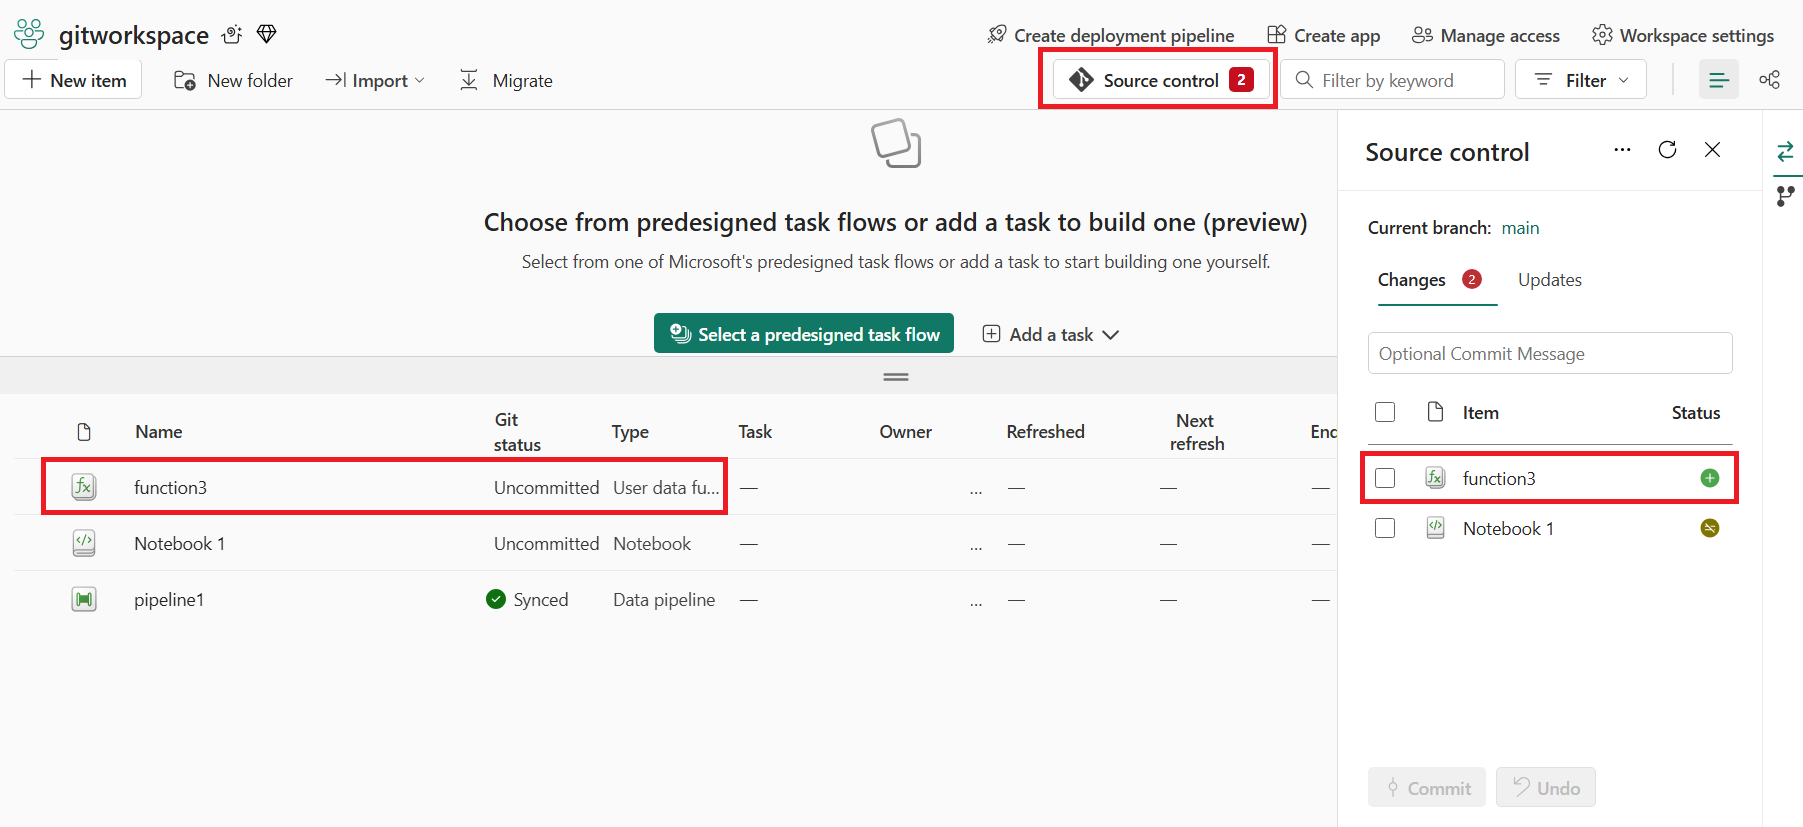Close the Source control panel
The width and height of the screenshot is (1803, 827).
tap(1712, 150)
